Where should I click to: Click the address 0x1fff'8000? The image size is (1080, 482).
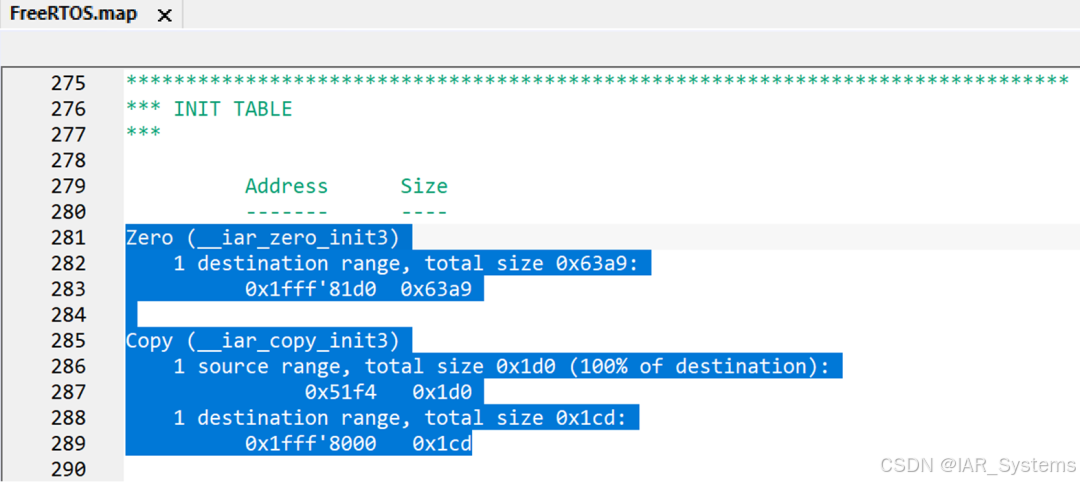coord(311,444)
